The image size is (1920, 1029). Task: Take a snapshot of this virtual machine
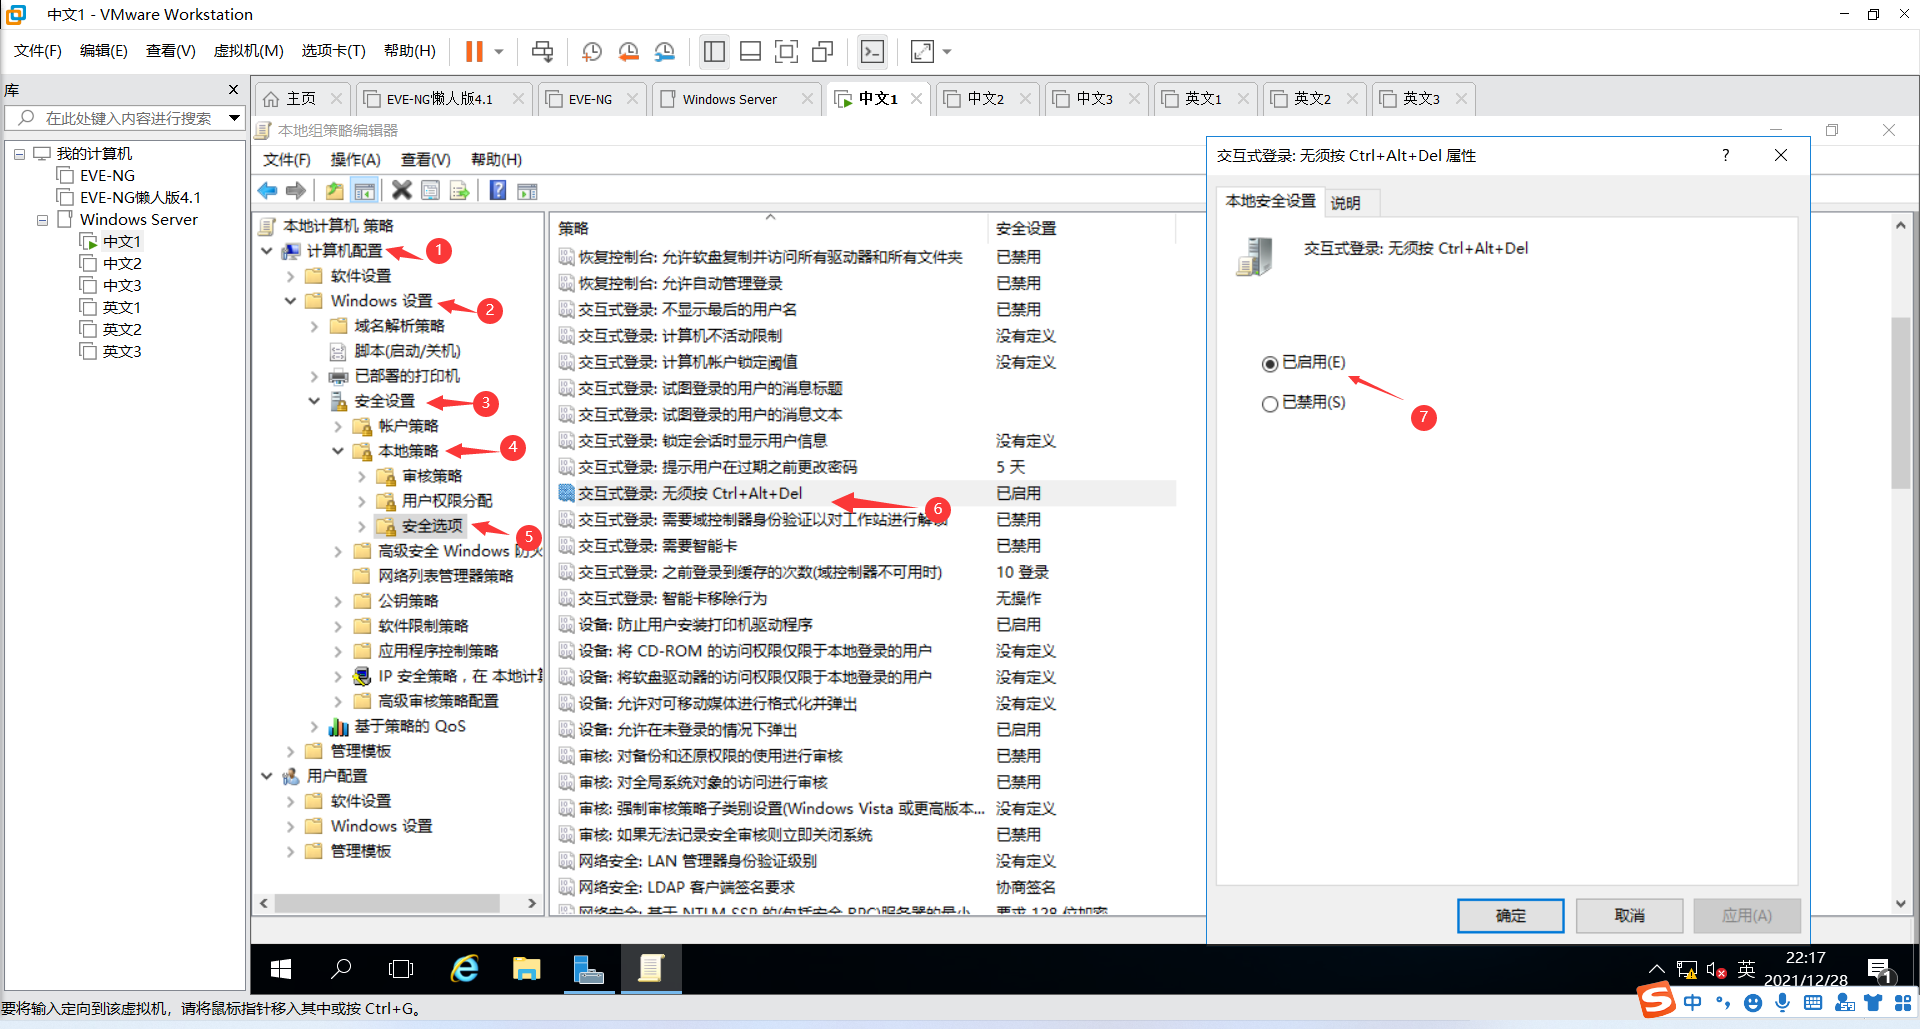[592, 51]
